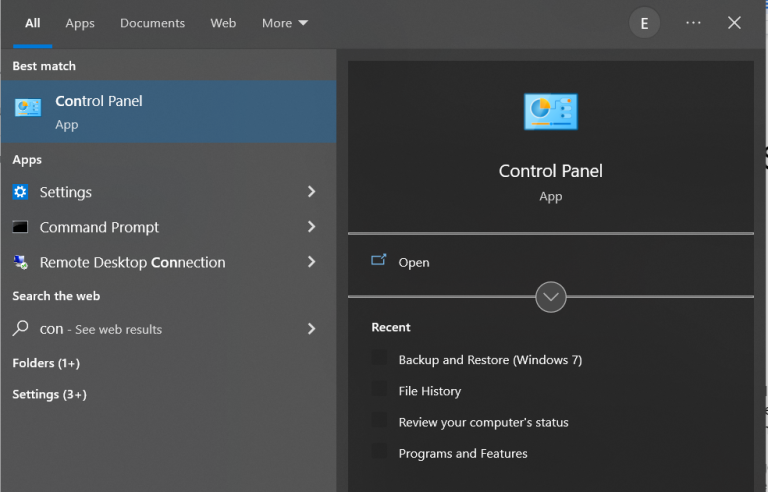Viewport: 768px width, 492px height.
Task: Expand Command Prompt options chevron
Action: pyautogui.click(x=312, y=226)
